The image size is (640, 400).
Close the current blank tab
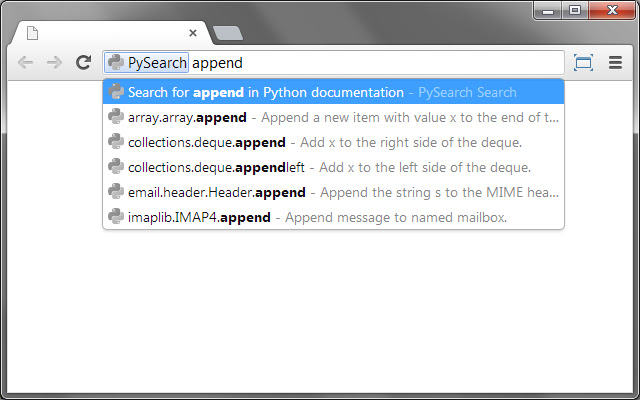193,33
